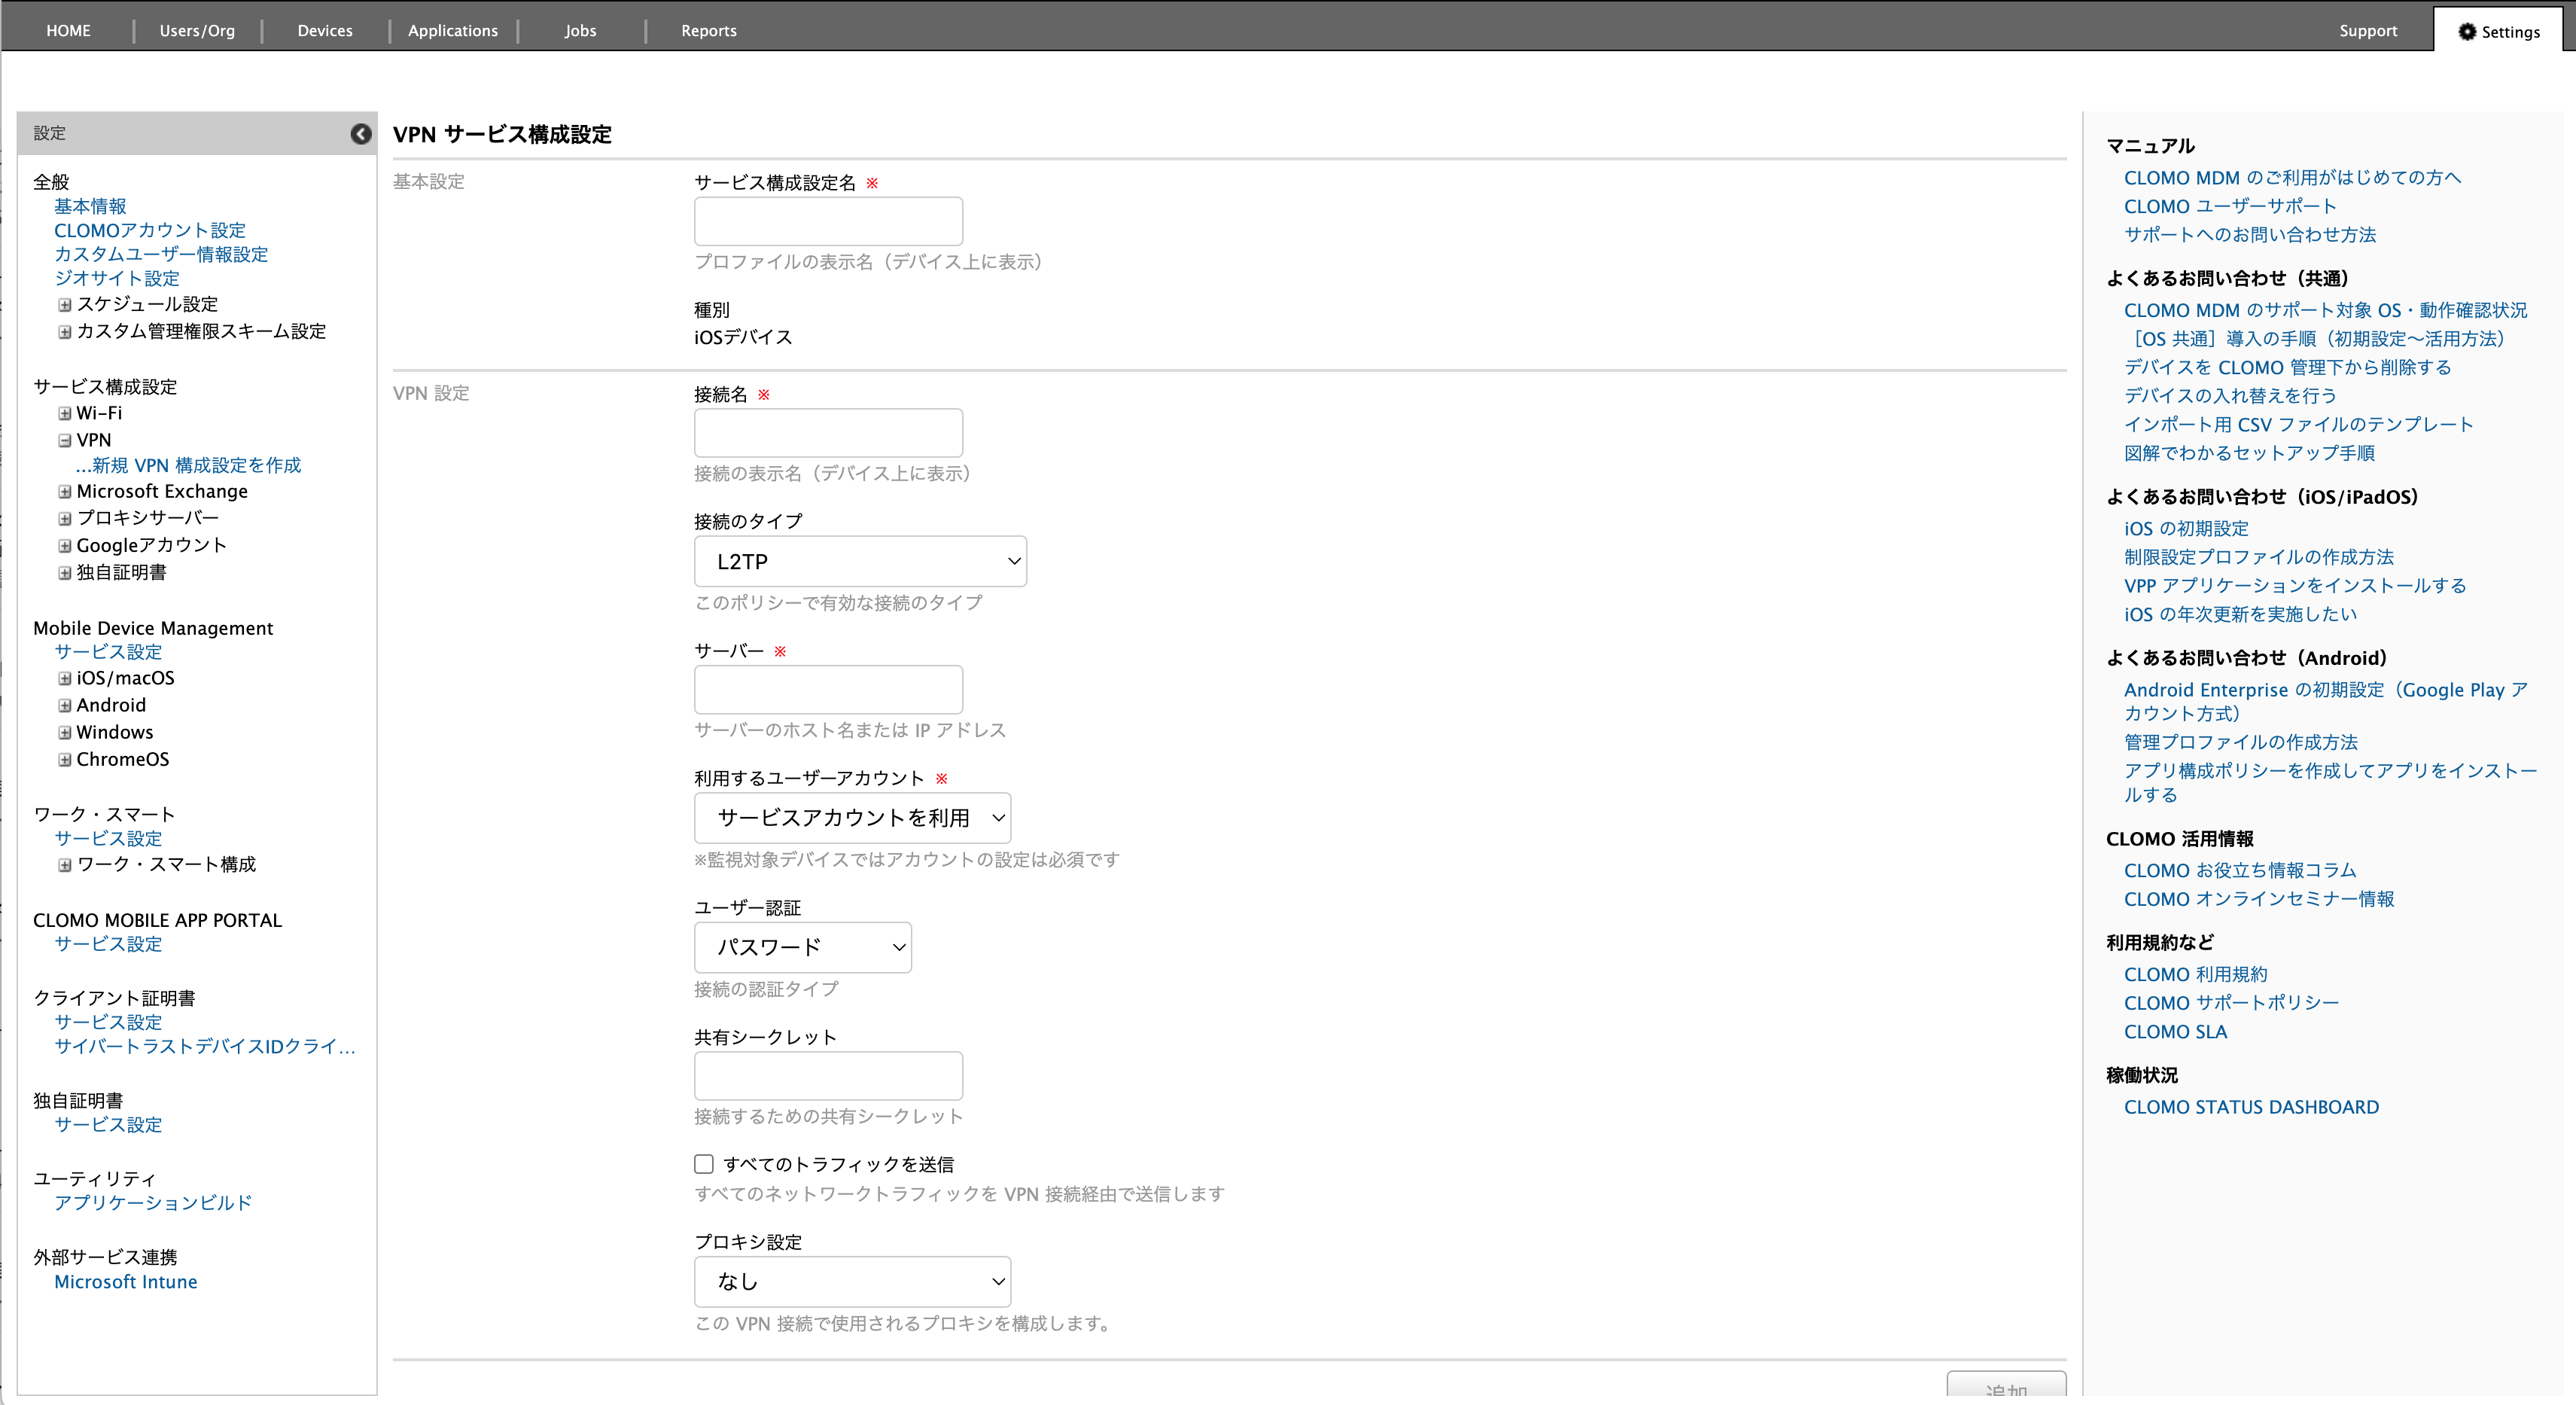The width and height of the screenshot is (2576, 1405).
Task: Open the ユーザー認証 パスワード dropdown
Action: point(802,947)
